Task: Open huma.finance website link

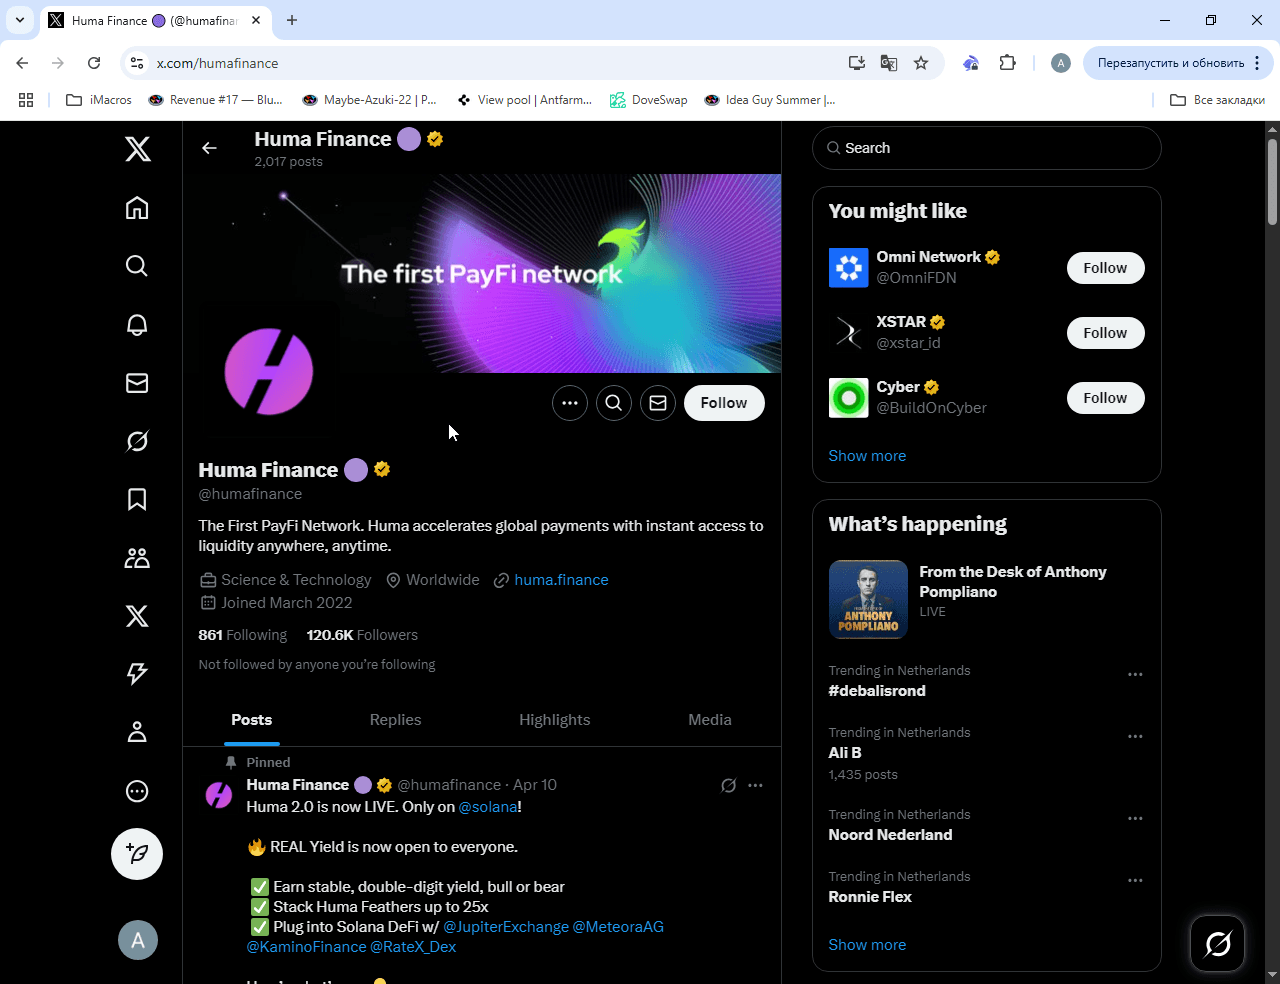Action: (561, 580)
